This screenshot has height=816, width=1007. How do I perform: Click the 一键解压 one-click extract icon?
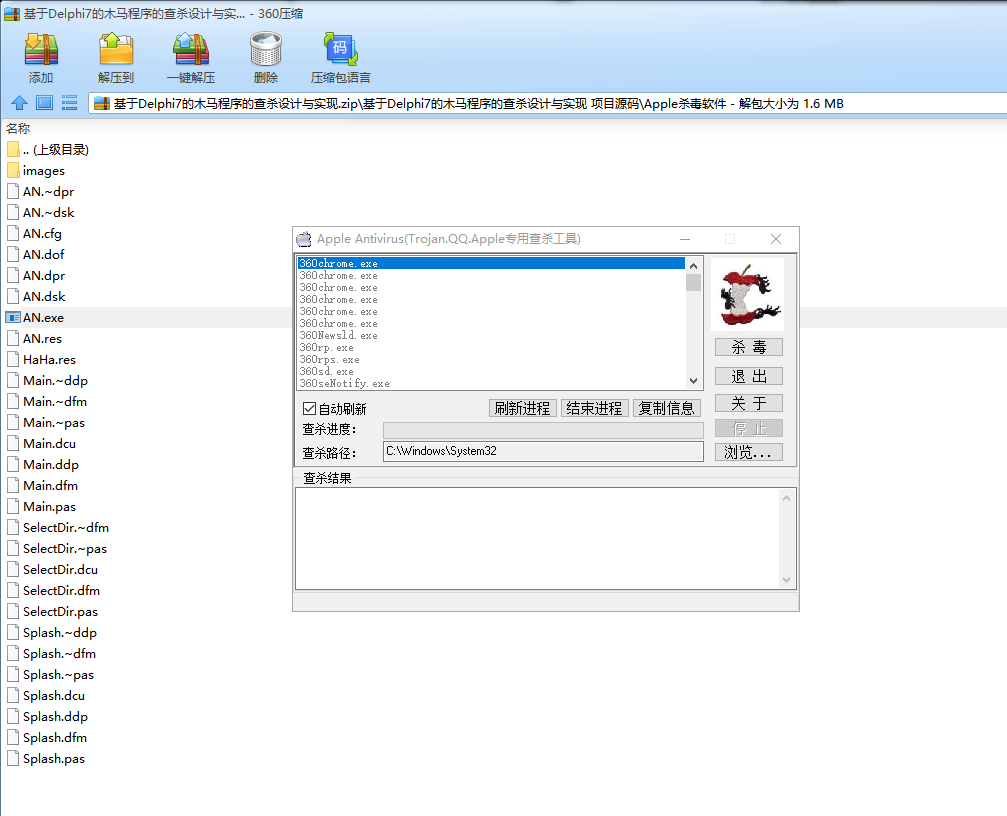click(191, 49)
